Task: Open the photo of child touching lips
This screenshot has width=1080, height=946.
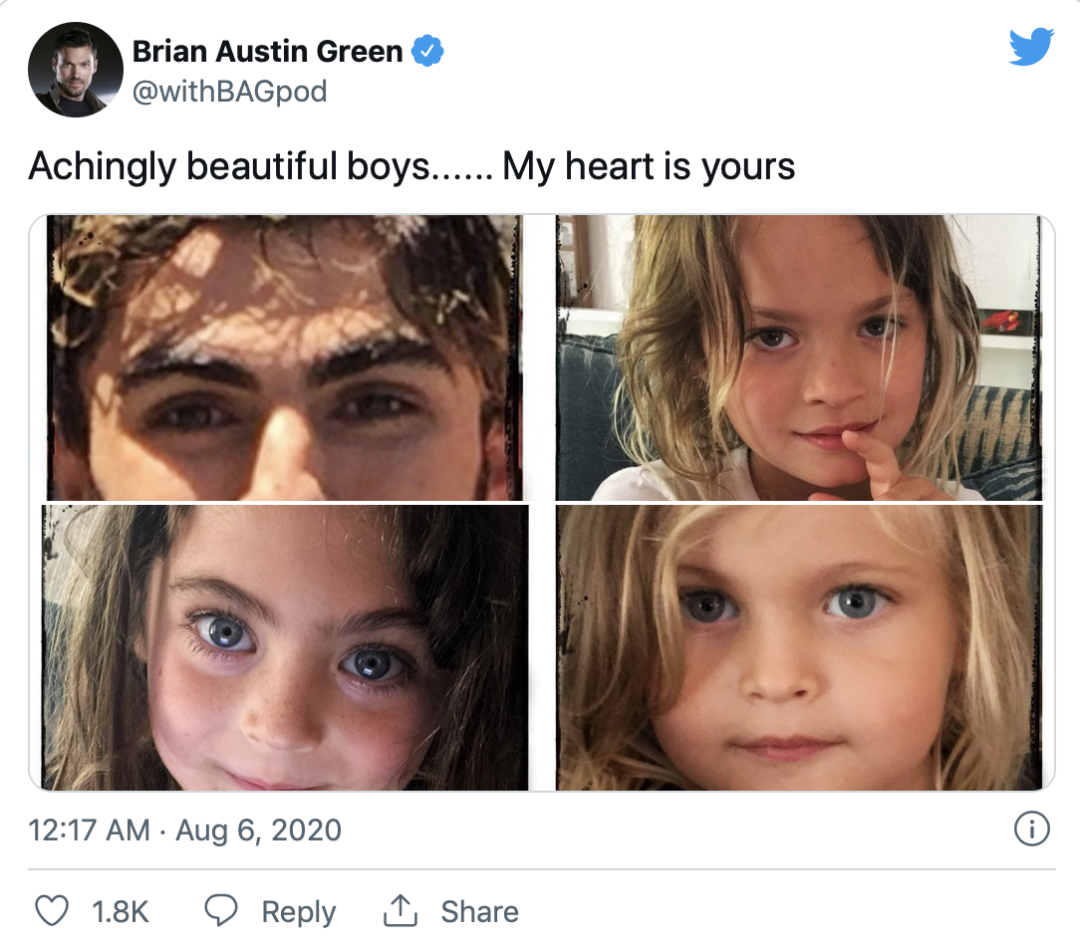Action: pos(798,357)
